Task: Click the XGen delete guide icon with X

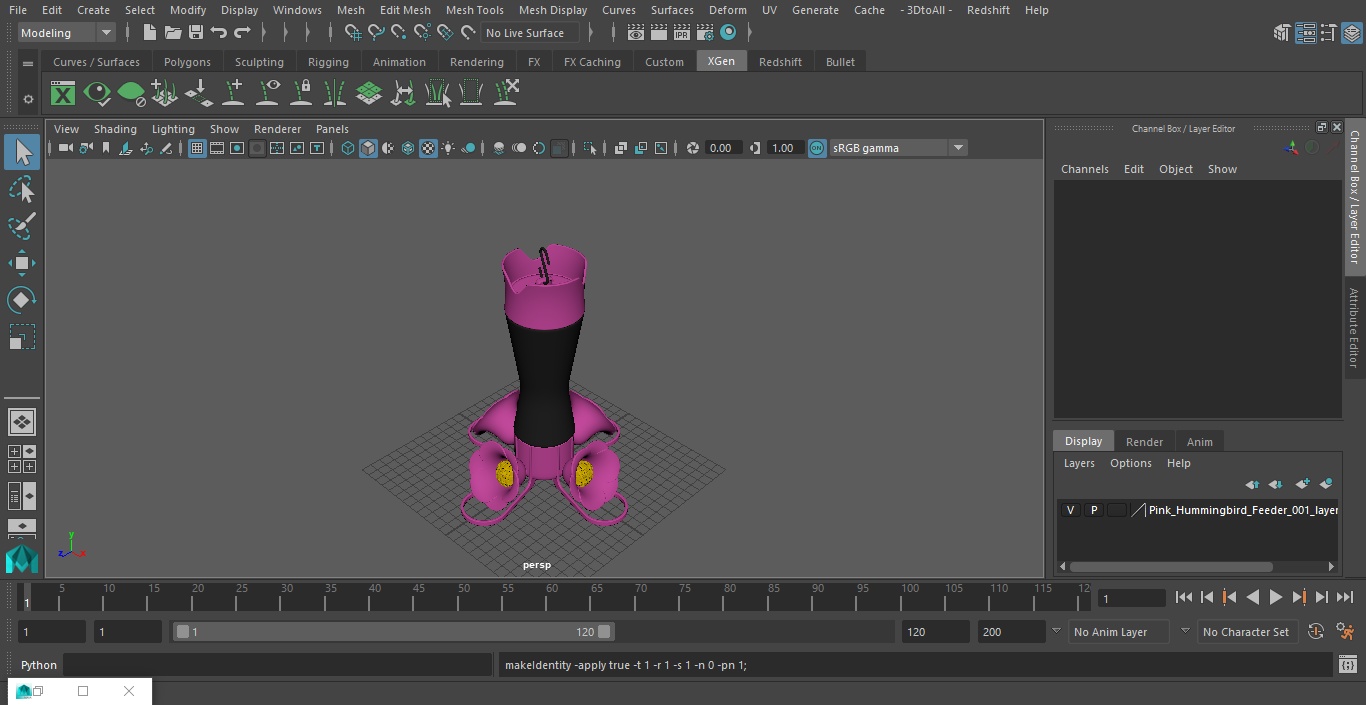Action: (505, 94)
